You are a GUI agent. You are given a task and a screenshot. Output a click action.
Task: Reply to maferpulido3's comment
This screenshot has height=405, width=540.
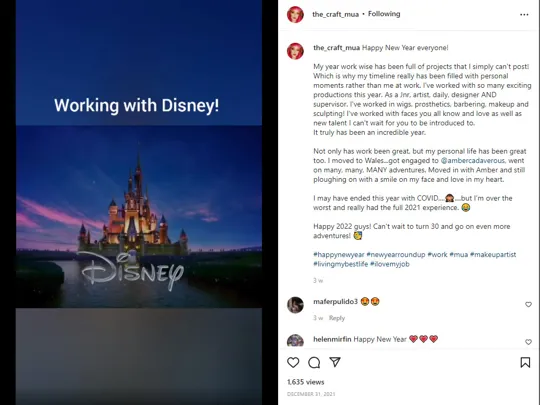[x=336, y=318]
